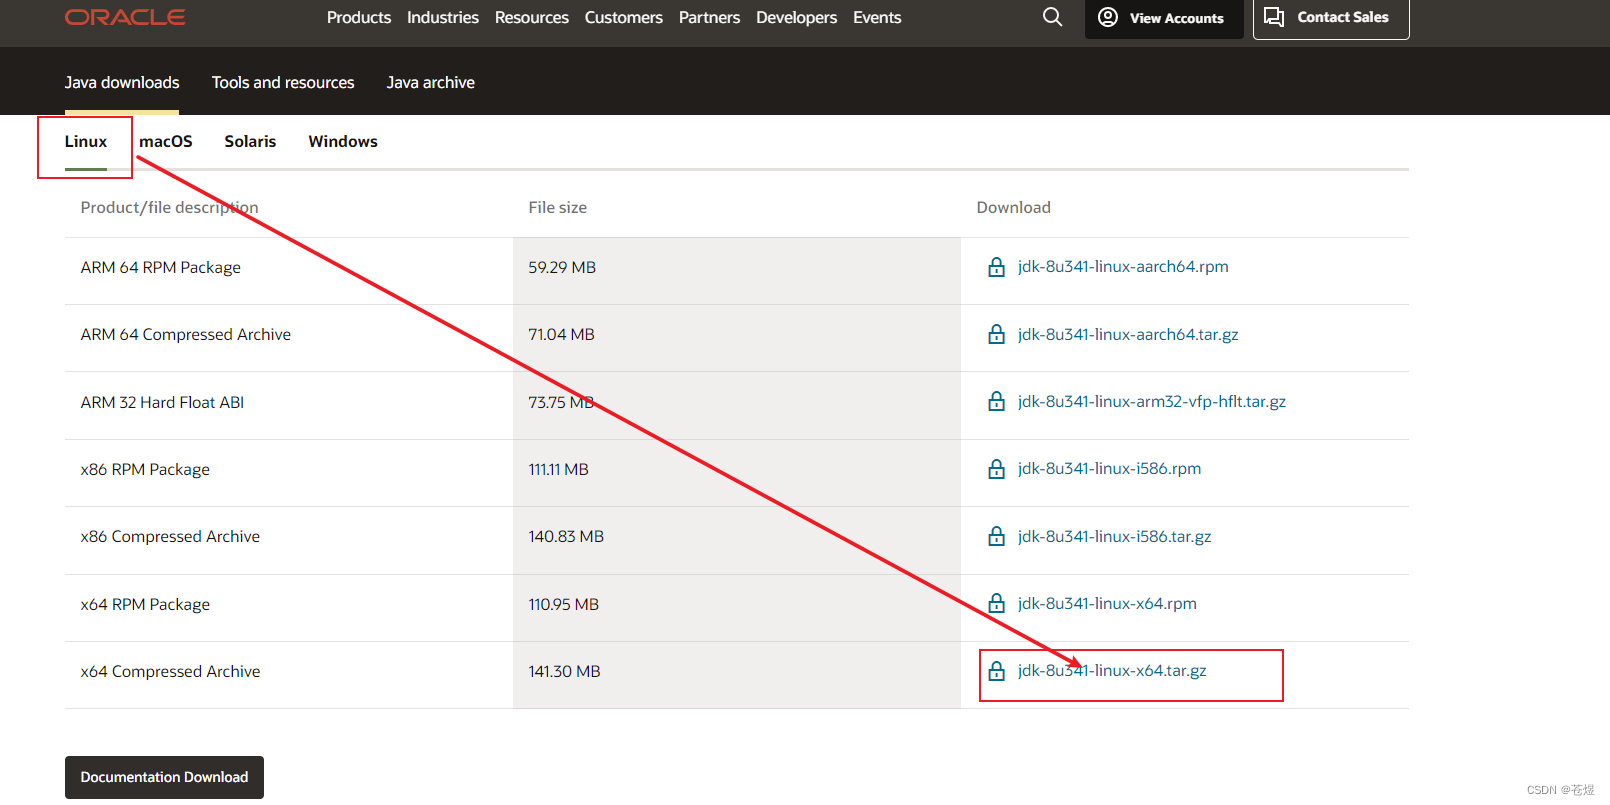Click the Documentation Download button
This screenshot has height=805, width=1610.
[x=164, y=777]
